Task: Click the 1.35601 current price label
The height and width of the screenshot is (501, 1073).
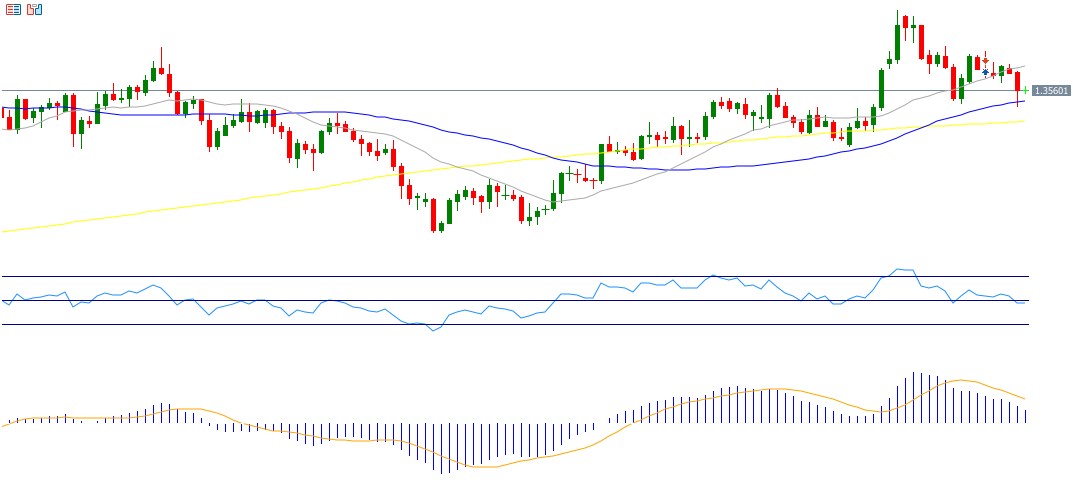Action: point(1051,90)
